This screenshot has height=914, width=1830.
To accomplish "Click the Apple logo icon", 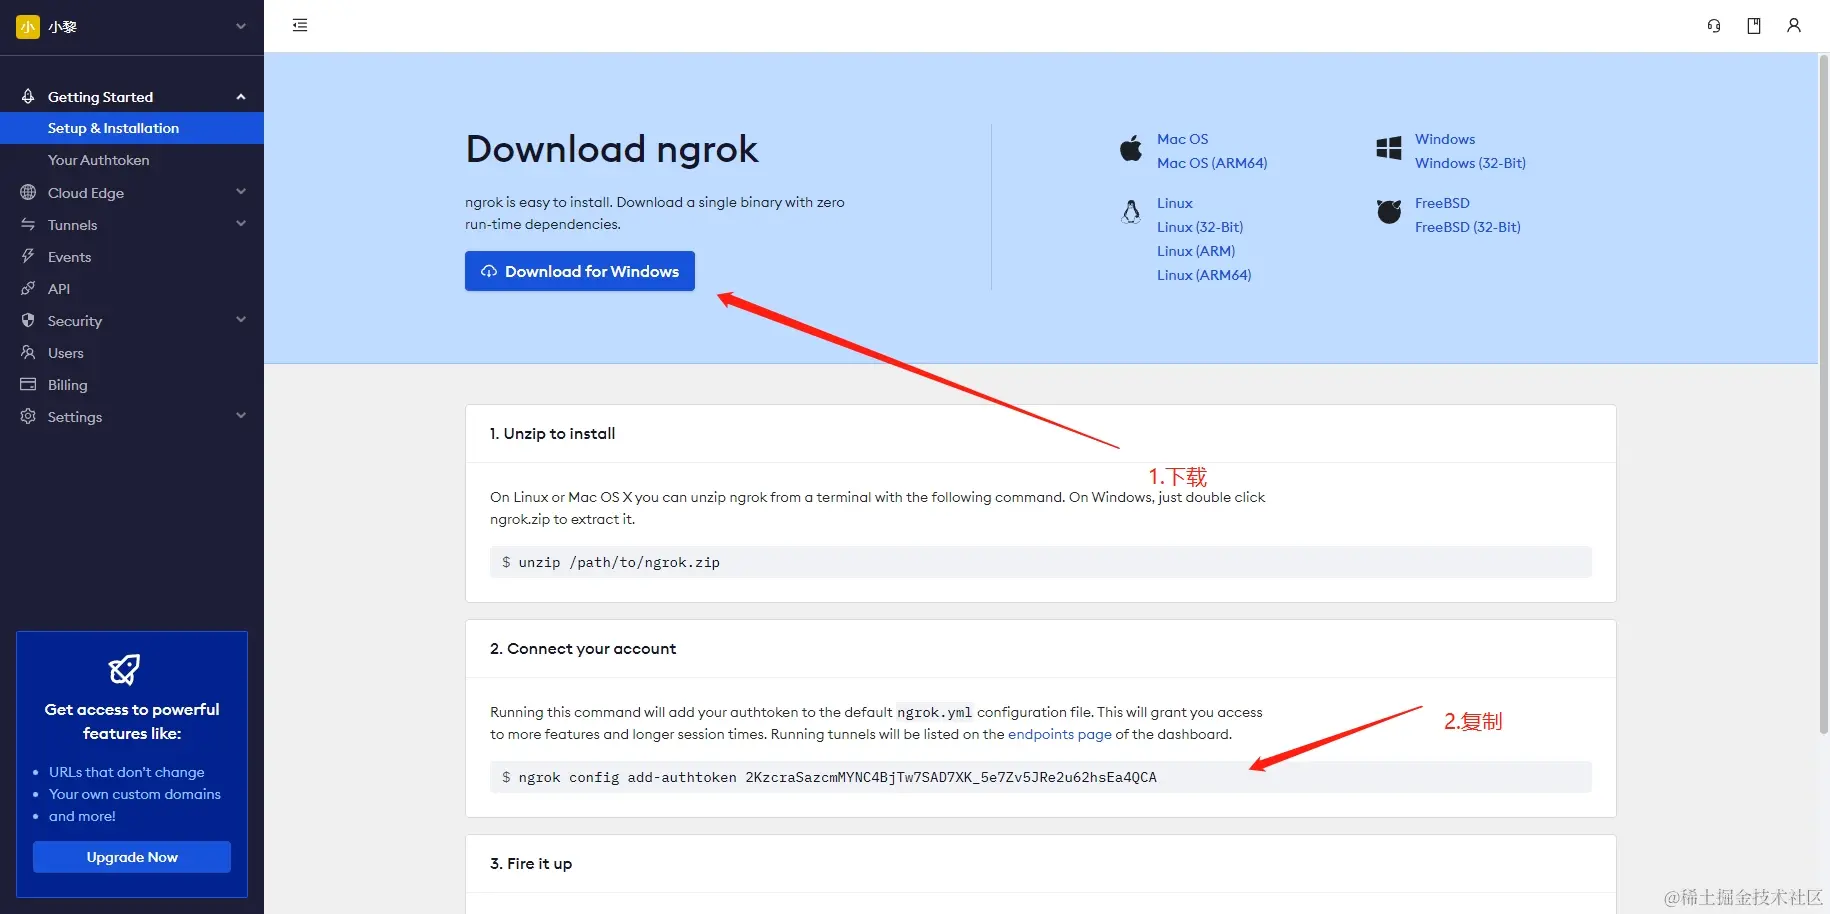I will tap(1131, 148).
